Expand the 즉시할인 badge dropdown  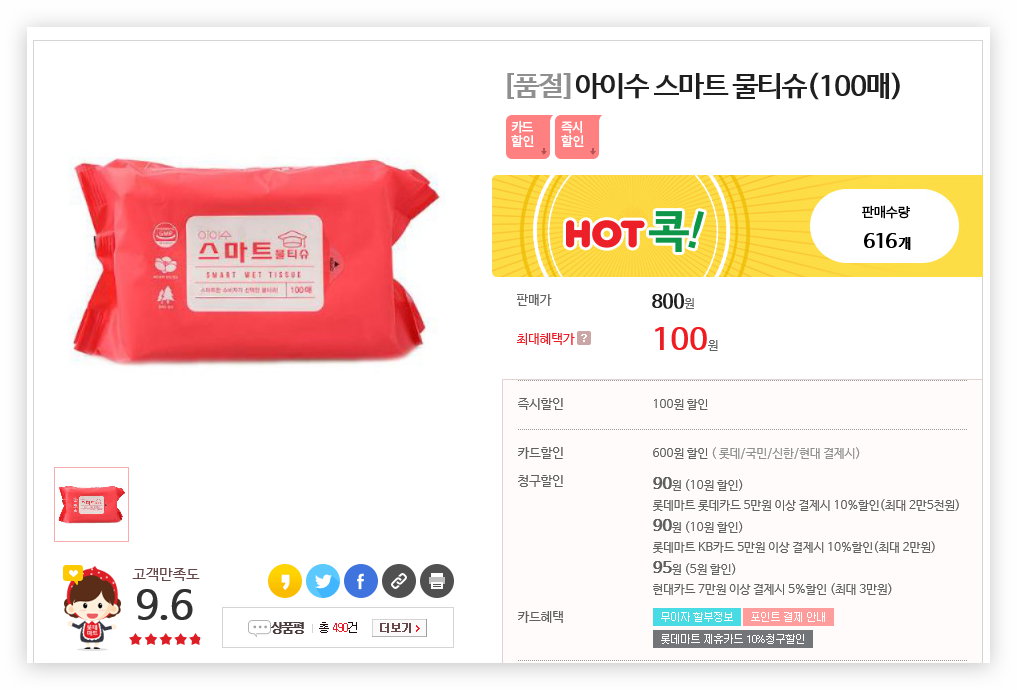click(577, 137)
